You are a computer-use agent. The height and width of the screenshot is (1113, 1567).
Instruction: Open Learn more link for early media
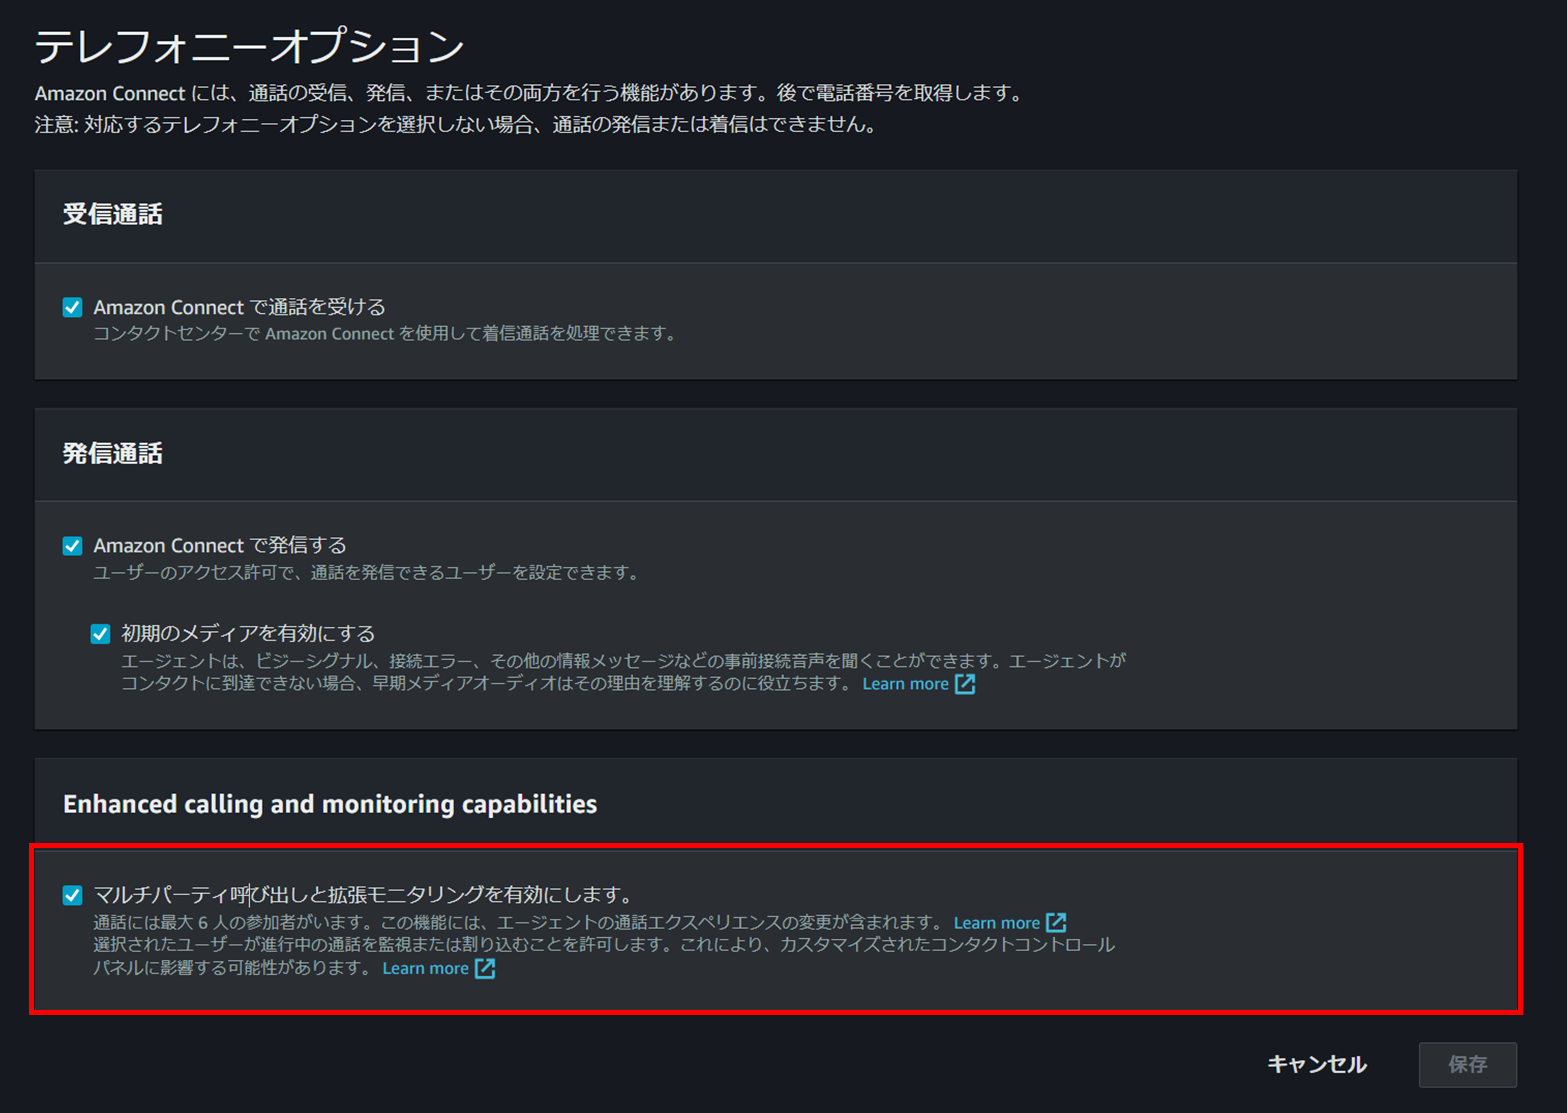[x=905, y=684]
